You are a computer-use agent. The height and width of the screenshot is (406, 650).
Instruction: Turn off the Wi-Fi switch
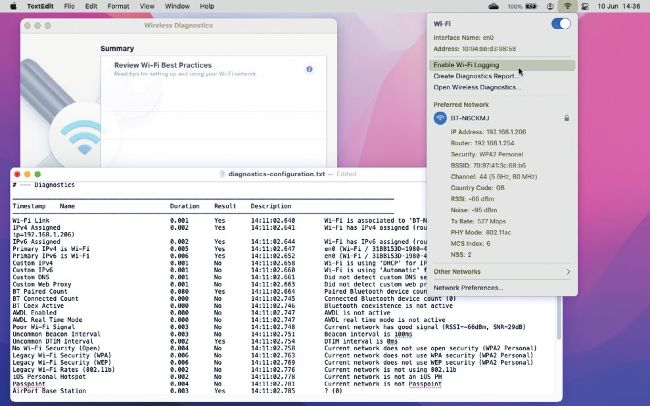pos(561,24)
